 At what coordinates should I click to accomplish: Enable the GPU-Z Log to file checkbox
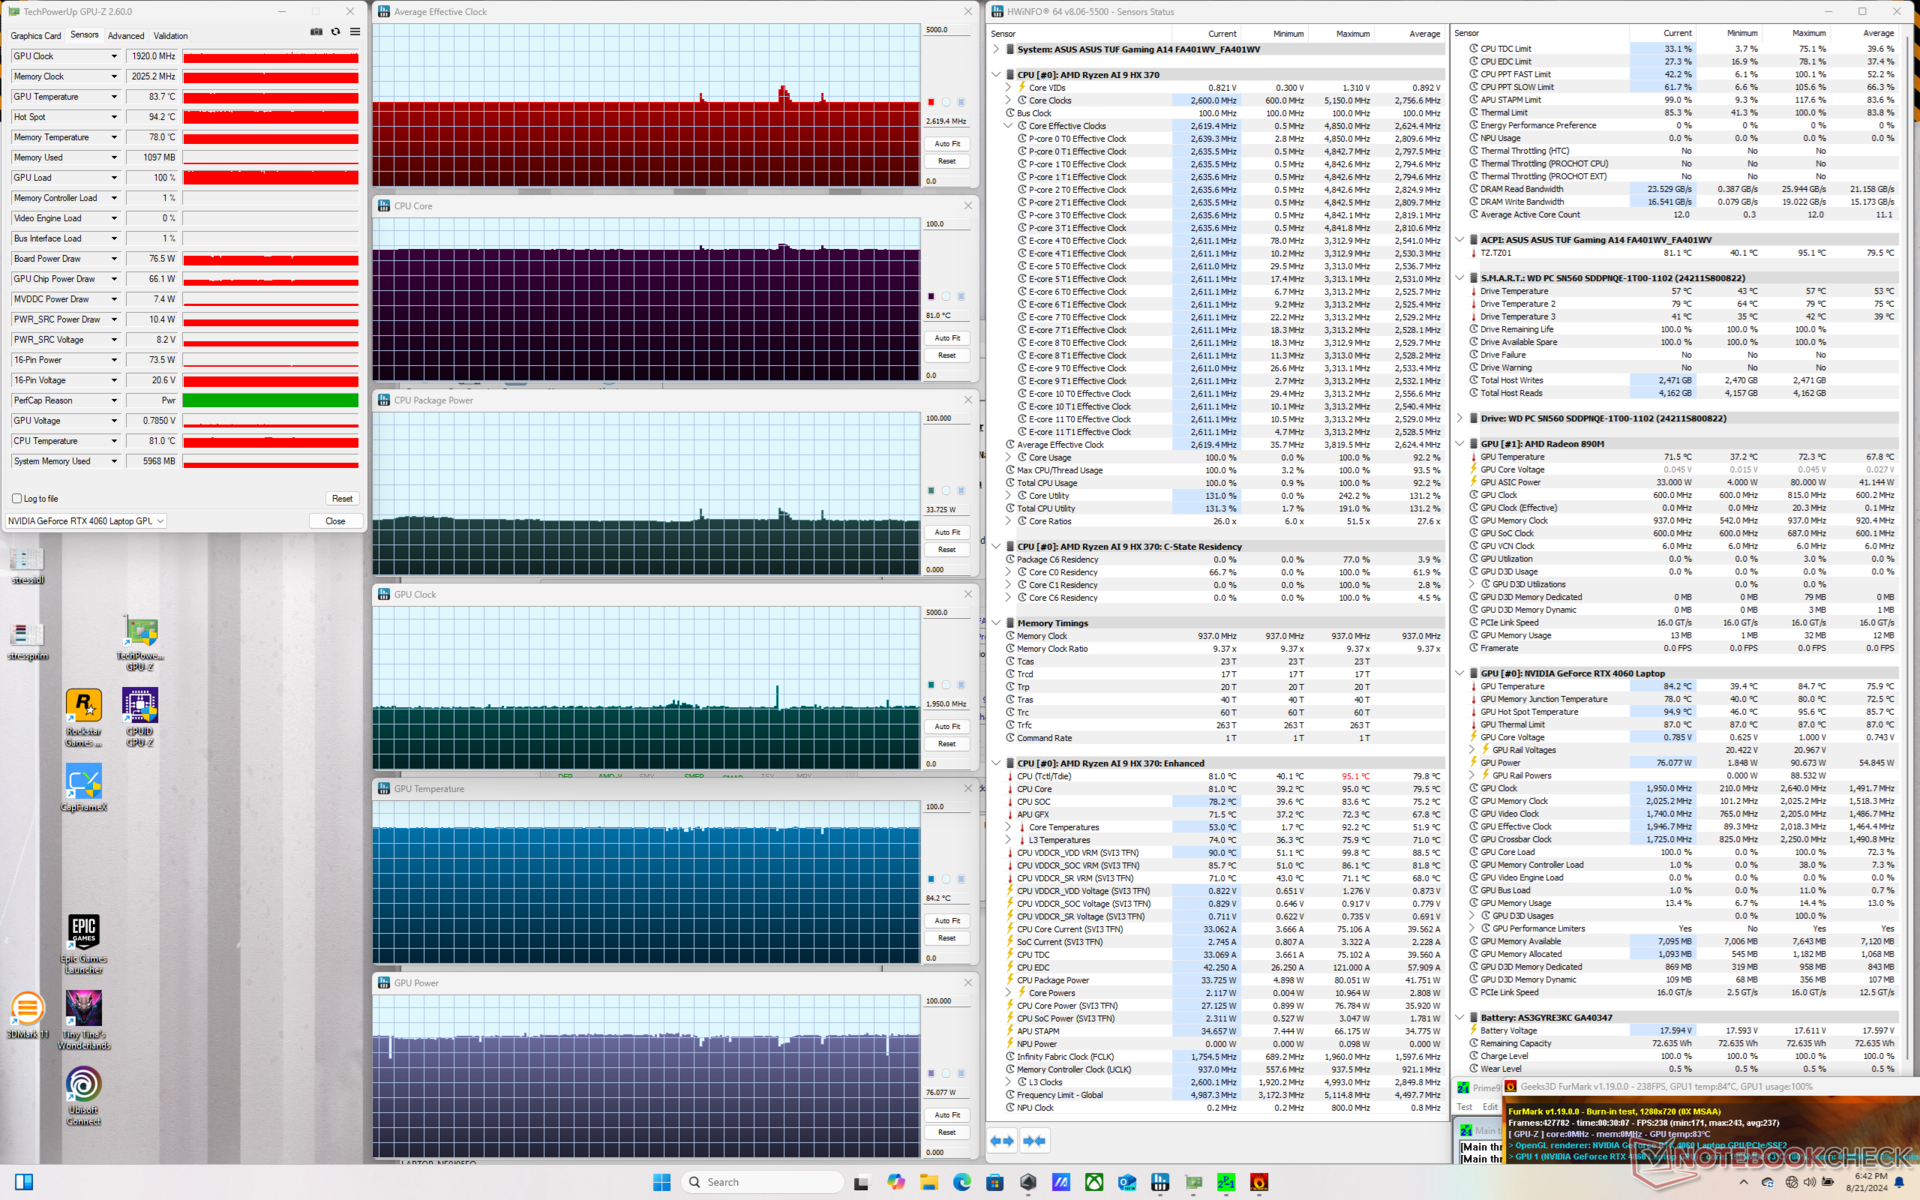coord(17,498)
